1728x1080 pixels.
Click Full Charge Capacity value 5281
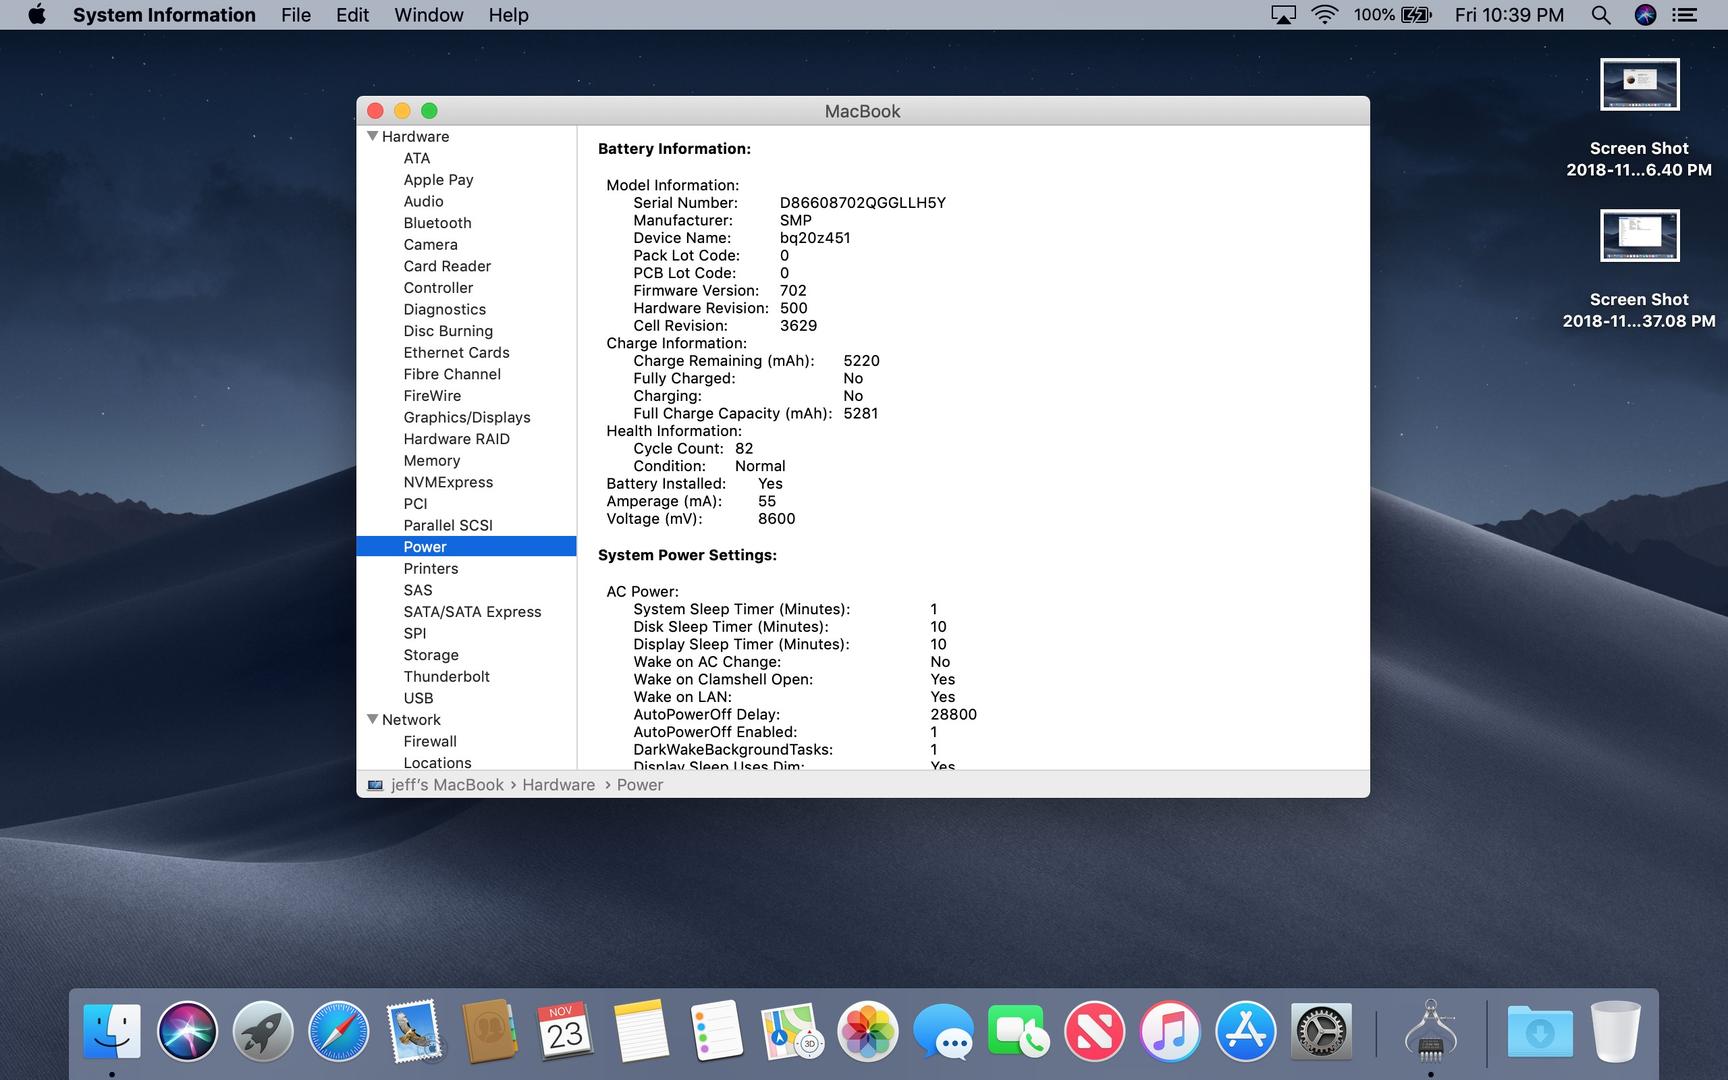[860, 414]
